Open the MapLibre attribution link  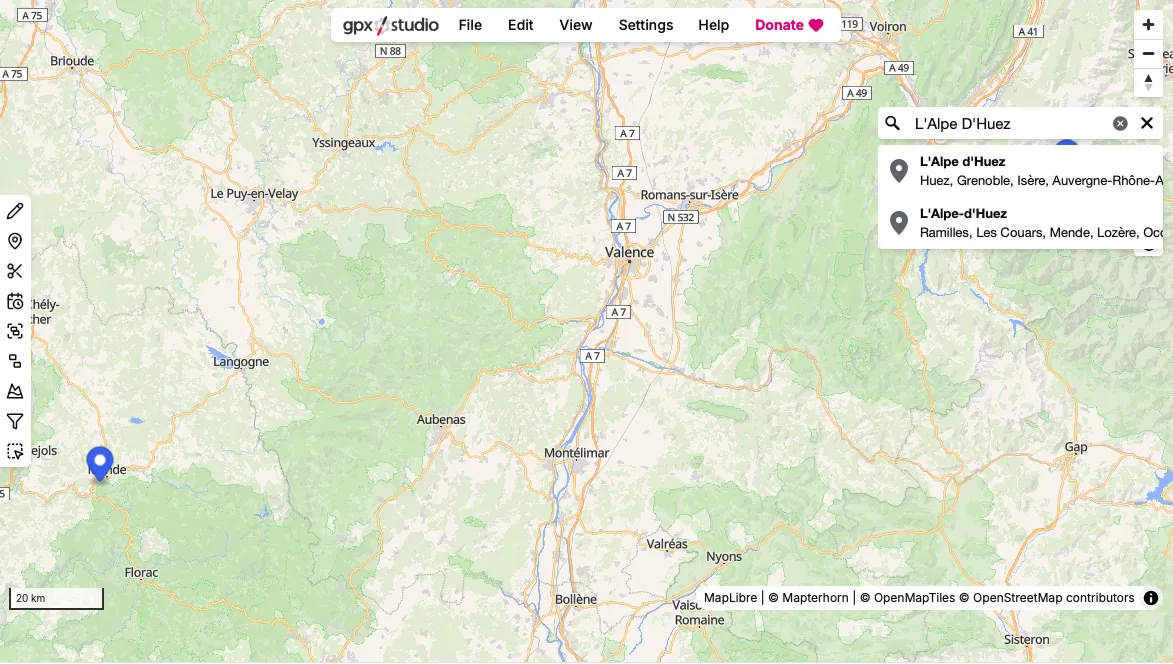pyautogui.click(x=730, y=597)
